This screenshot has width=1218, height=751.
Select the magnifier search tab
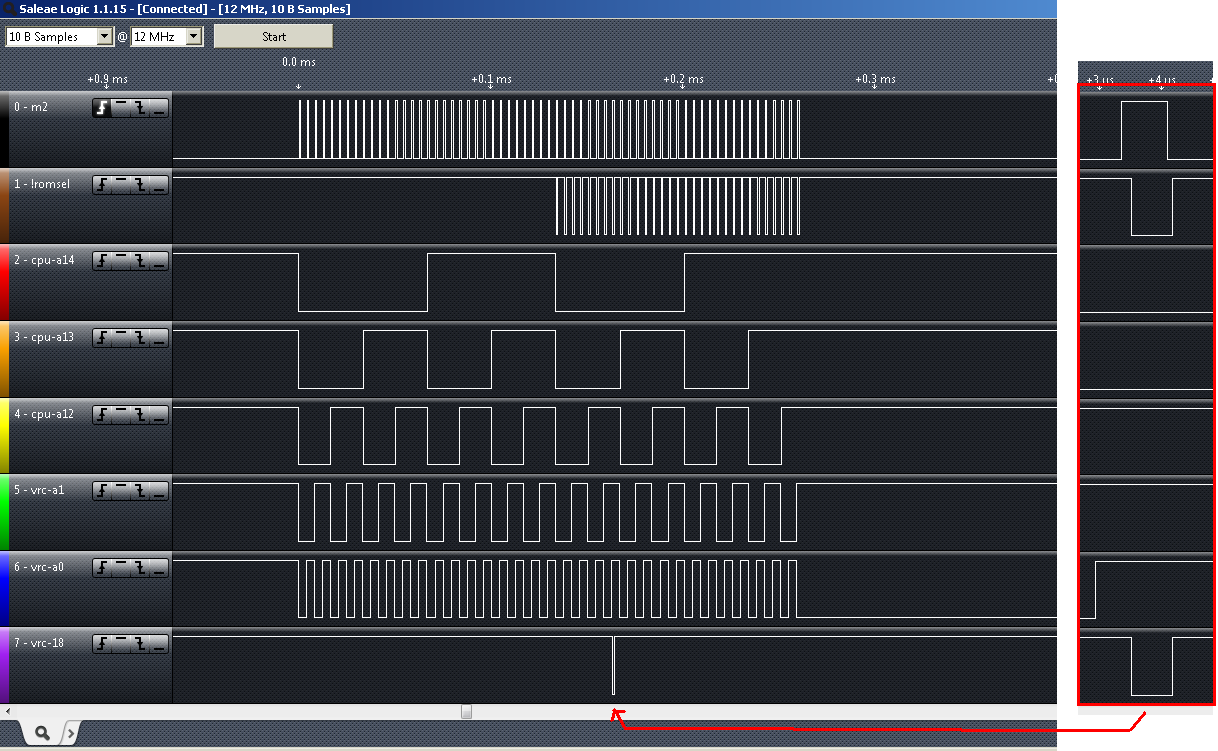tap(42, 733)
